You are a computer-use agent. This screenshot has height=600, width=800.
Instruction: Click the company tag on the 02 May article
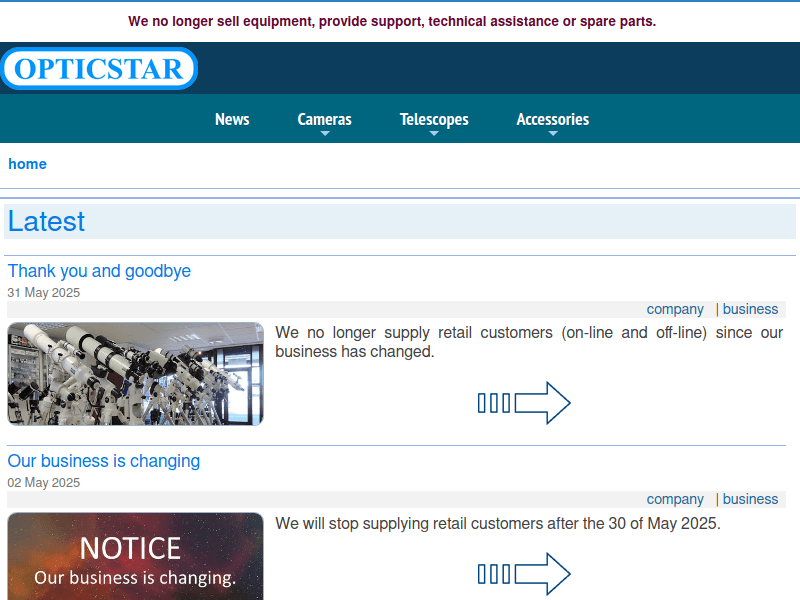click(675, 499)
